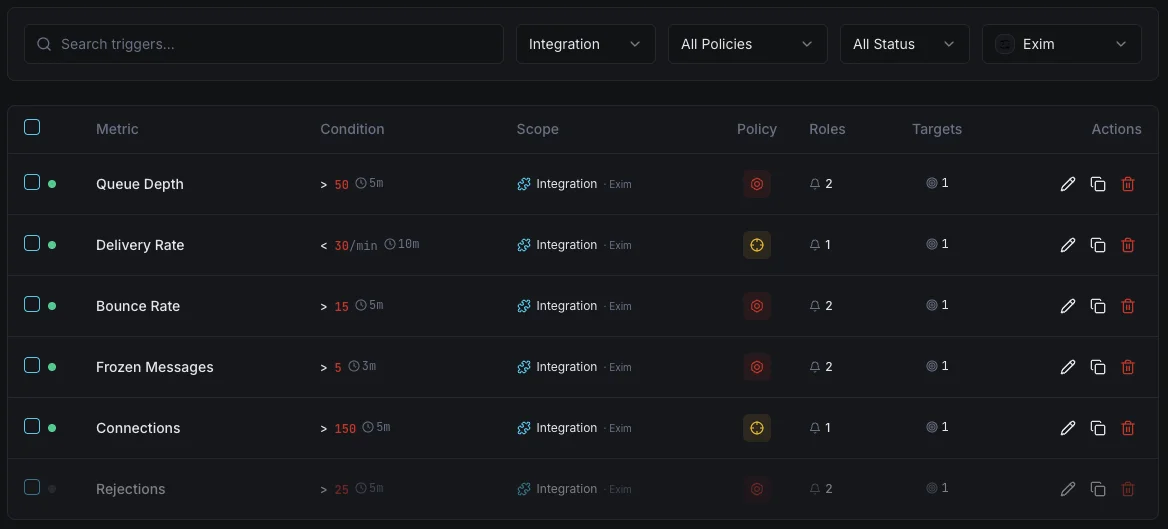This screenshot has height=529, width=1168.
Task: Duplicate the Delivery Rate trigger
Action: pyautogui.click(x=1098, y=245)
